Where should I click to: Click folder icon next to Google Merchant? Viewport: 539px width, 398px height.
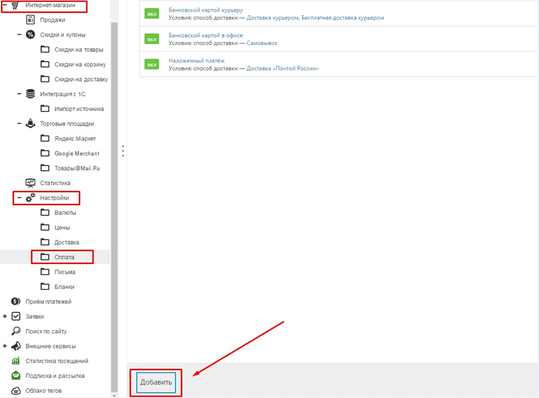[45, 153]
